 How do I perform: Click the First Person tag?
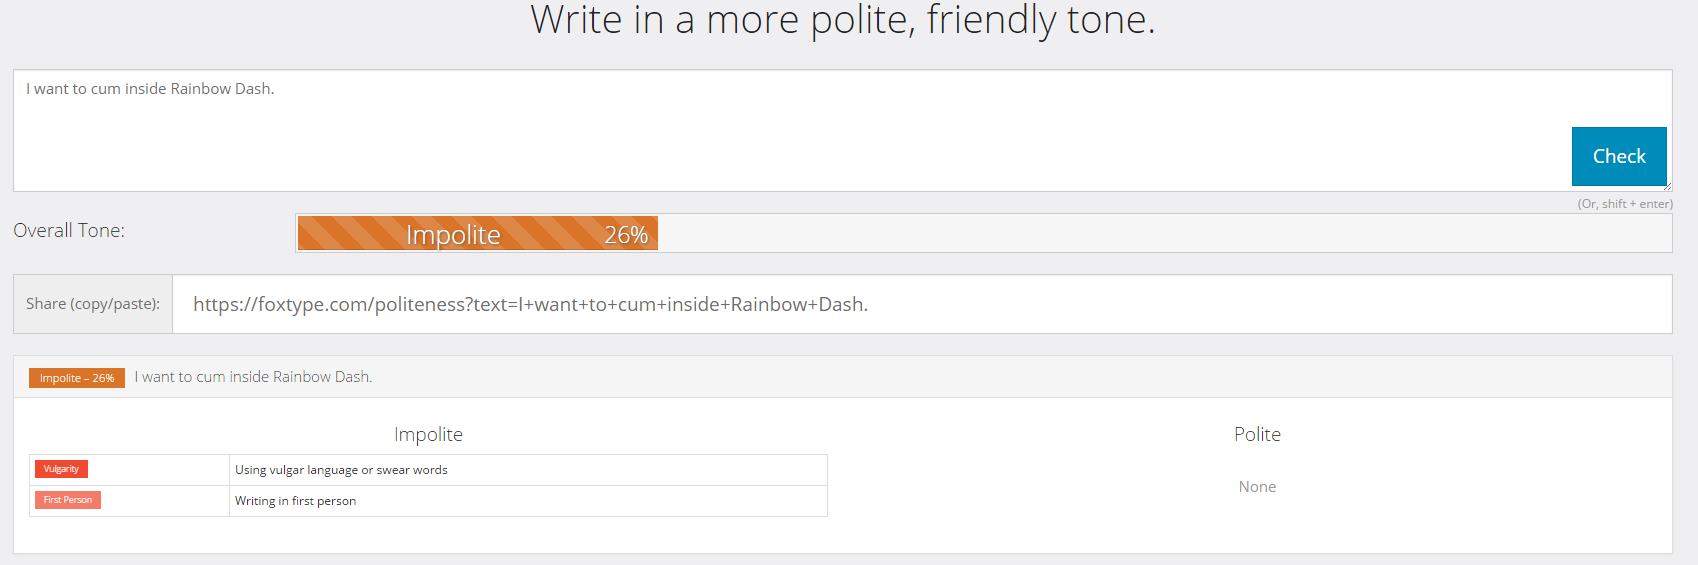pos(67,500)
